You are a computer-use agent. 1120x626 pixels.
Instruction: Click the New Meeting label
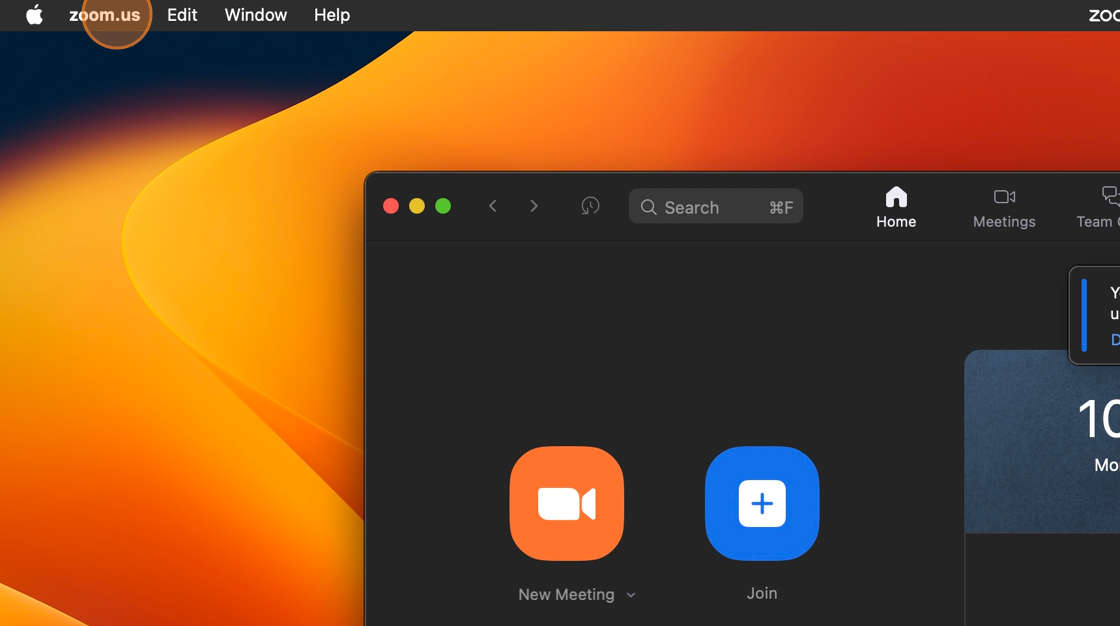[x=566, y=595]
